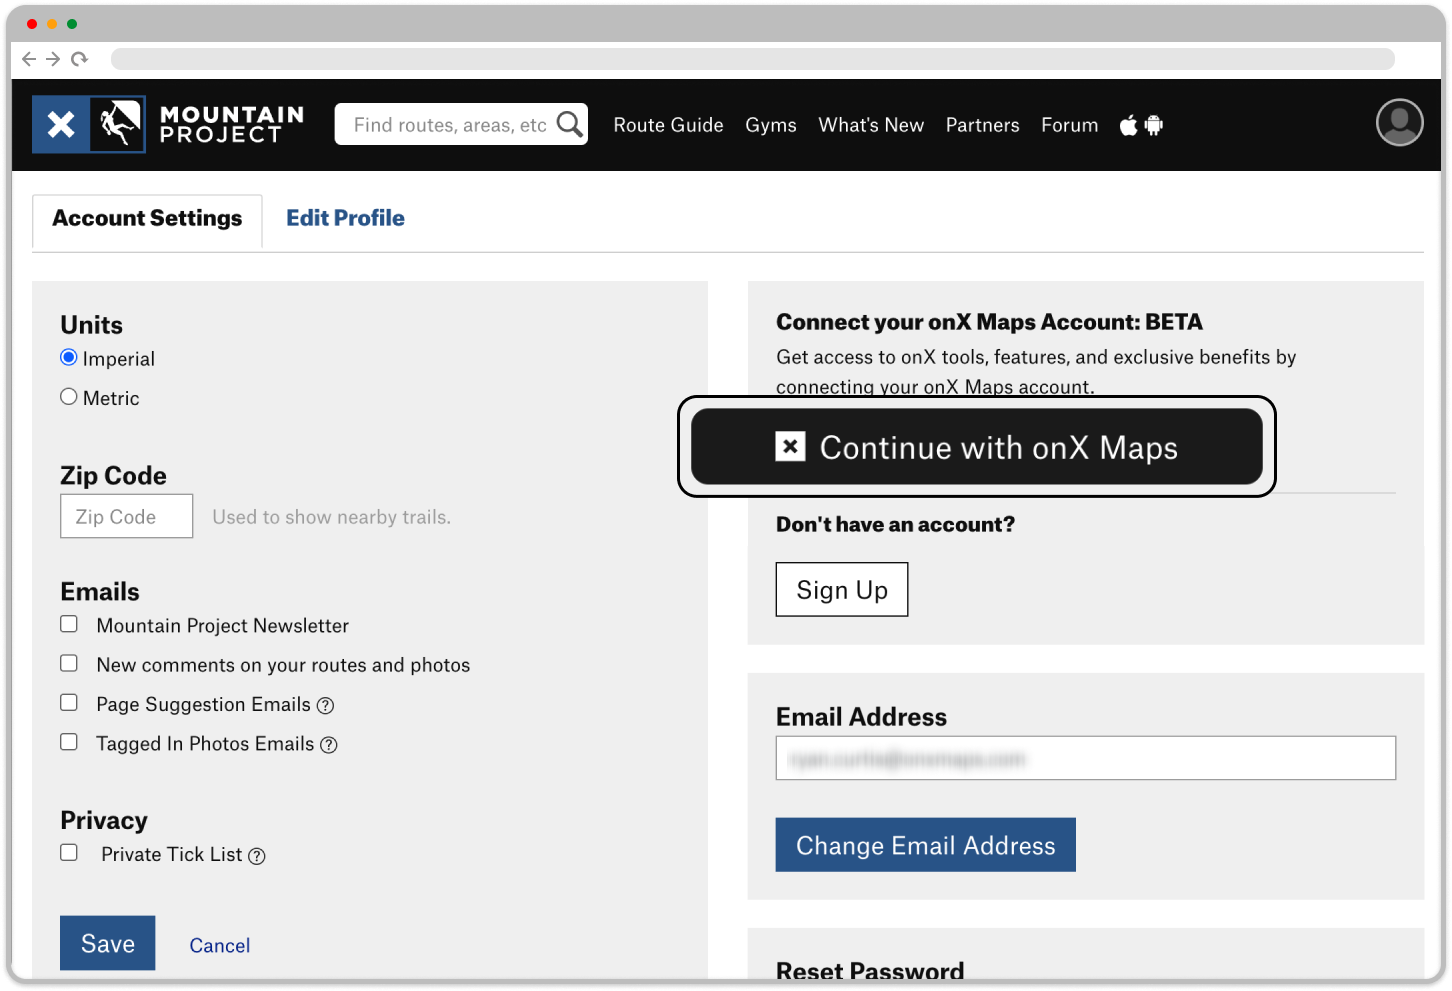The width and height of the screenshot is (1452, 991).
Task: Click the Cancel link
Action: pyautogui.click(x=220, y=946)
